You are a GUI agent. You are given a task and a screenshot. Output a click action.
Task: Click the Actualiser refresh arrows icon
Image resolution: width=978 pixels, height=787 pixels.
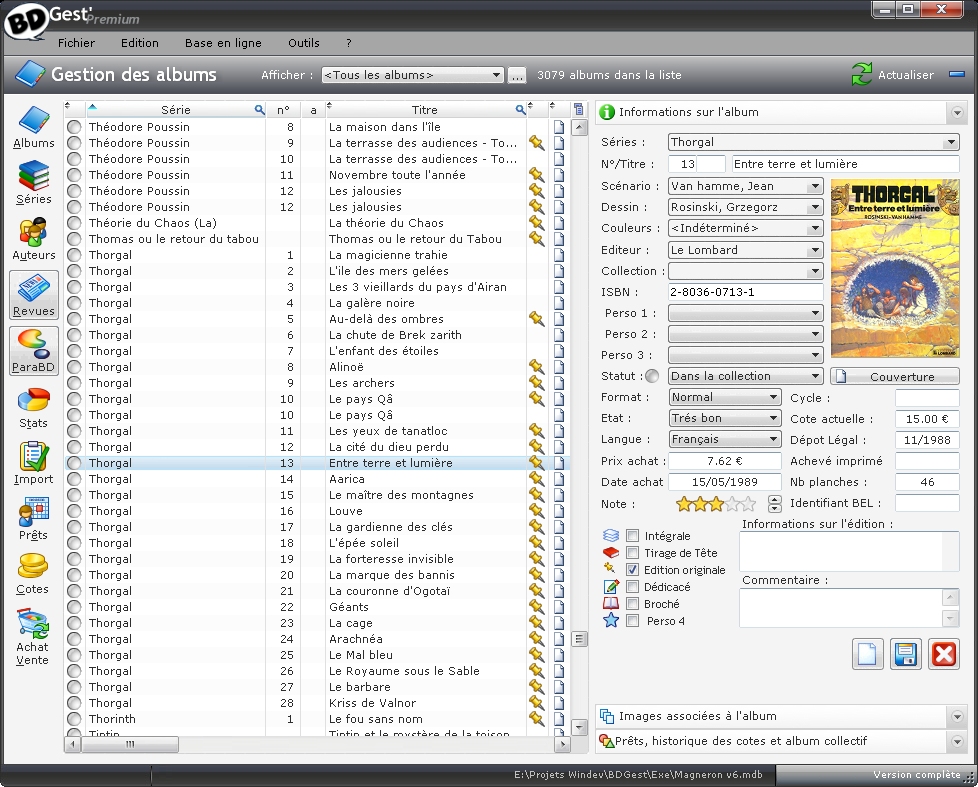pos(861,74)
